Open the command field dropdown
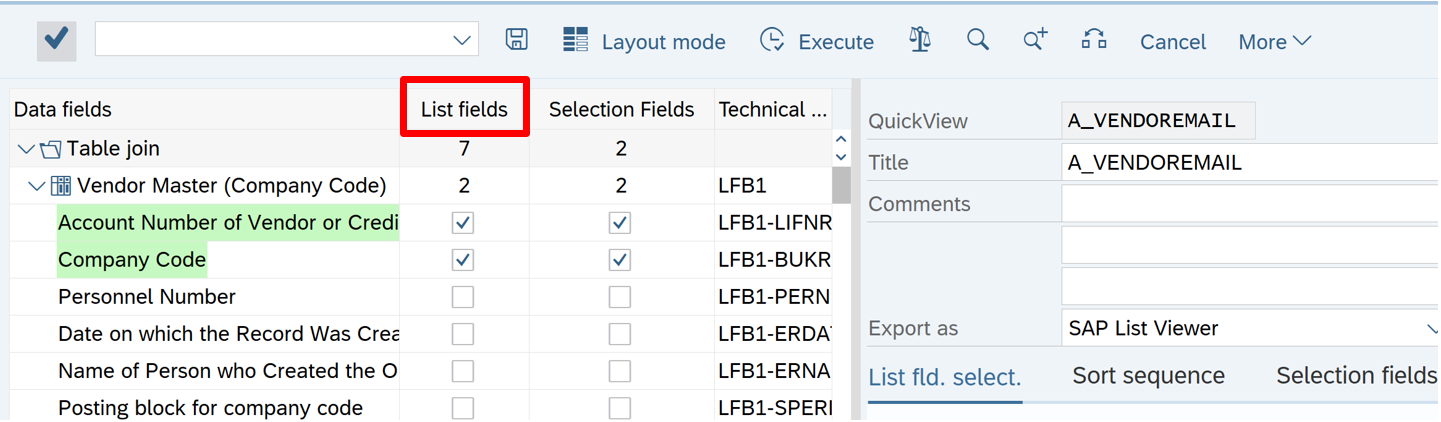Viewport: 1441px width, 422px height. coord(461,41)
